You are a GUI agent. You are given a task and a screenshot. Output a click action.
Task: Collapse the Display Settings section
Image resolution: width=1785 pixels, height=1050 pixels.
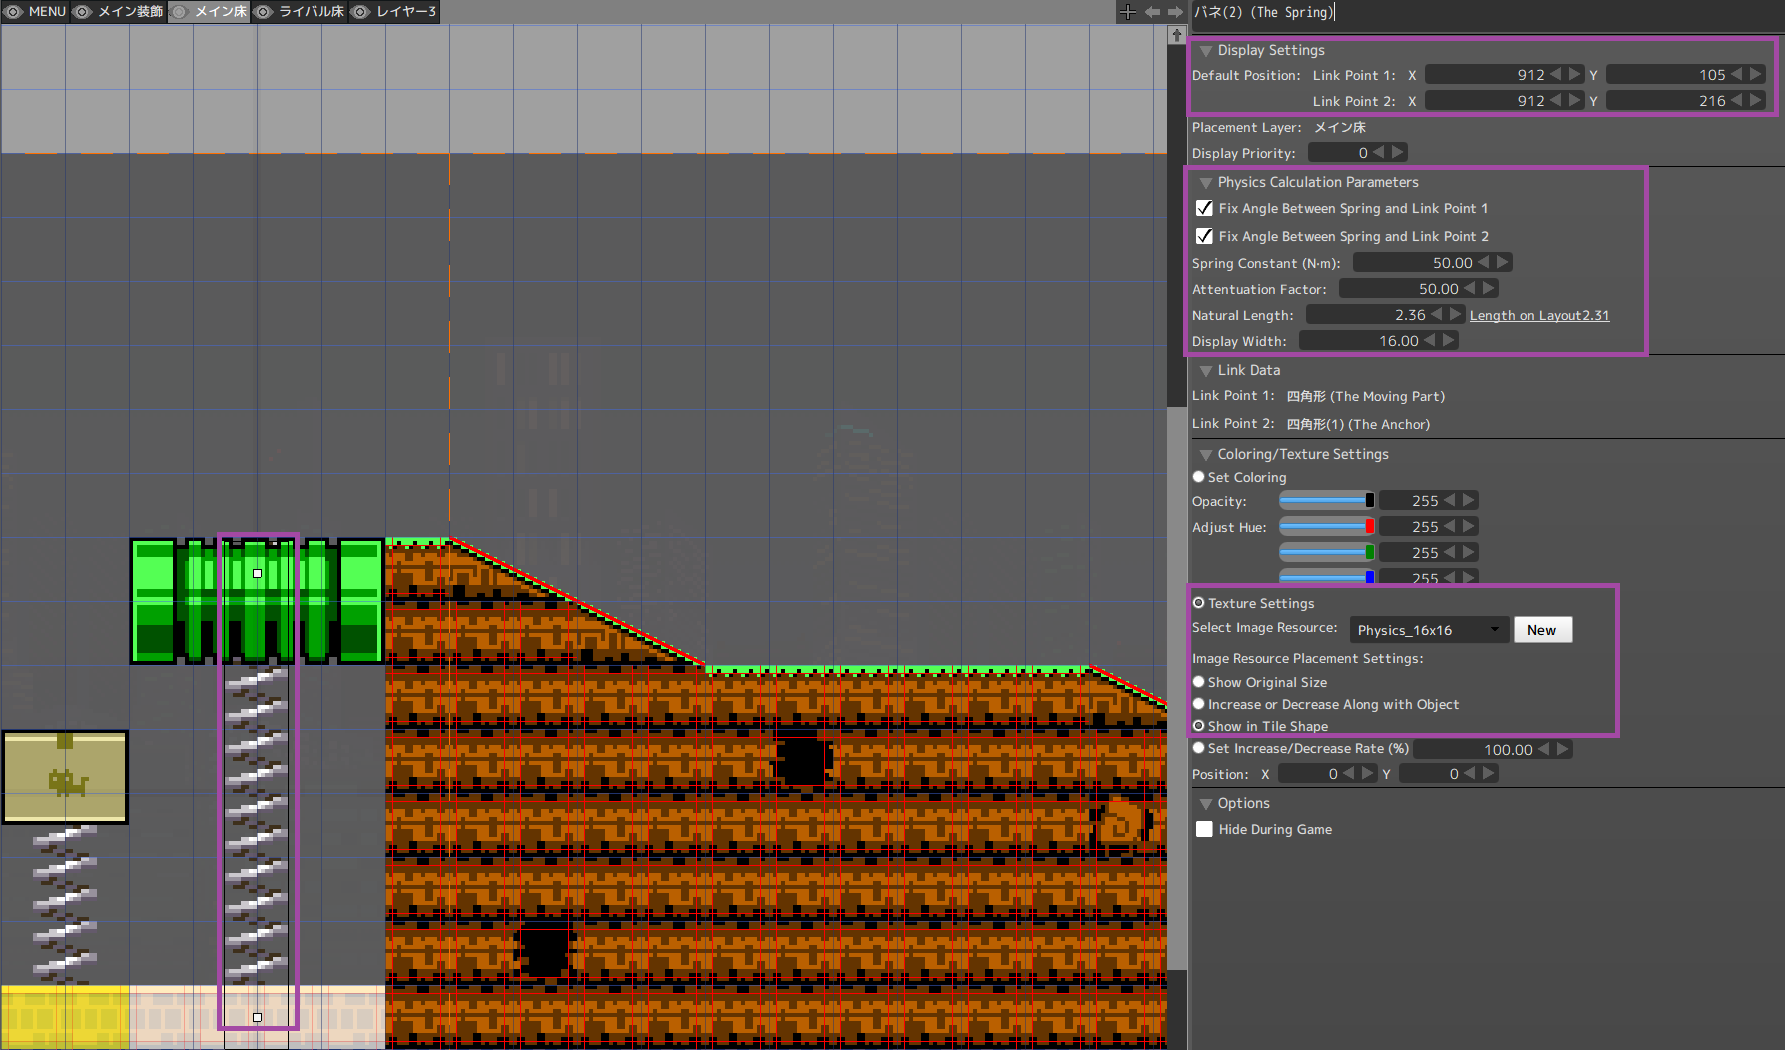pyautogui.click(x=1205, y=50)
